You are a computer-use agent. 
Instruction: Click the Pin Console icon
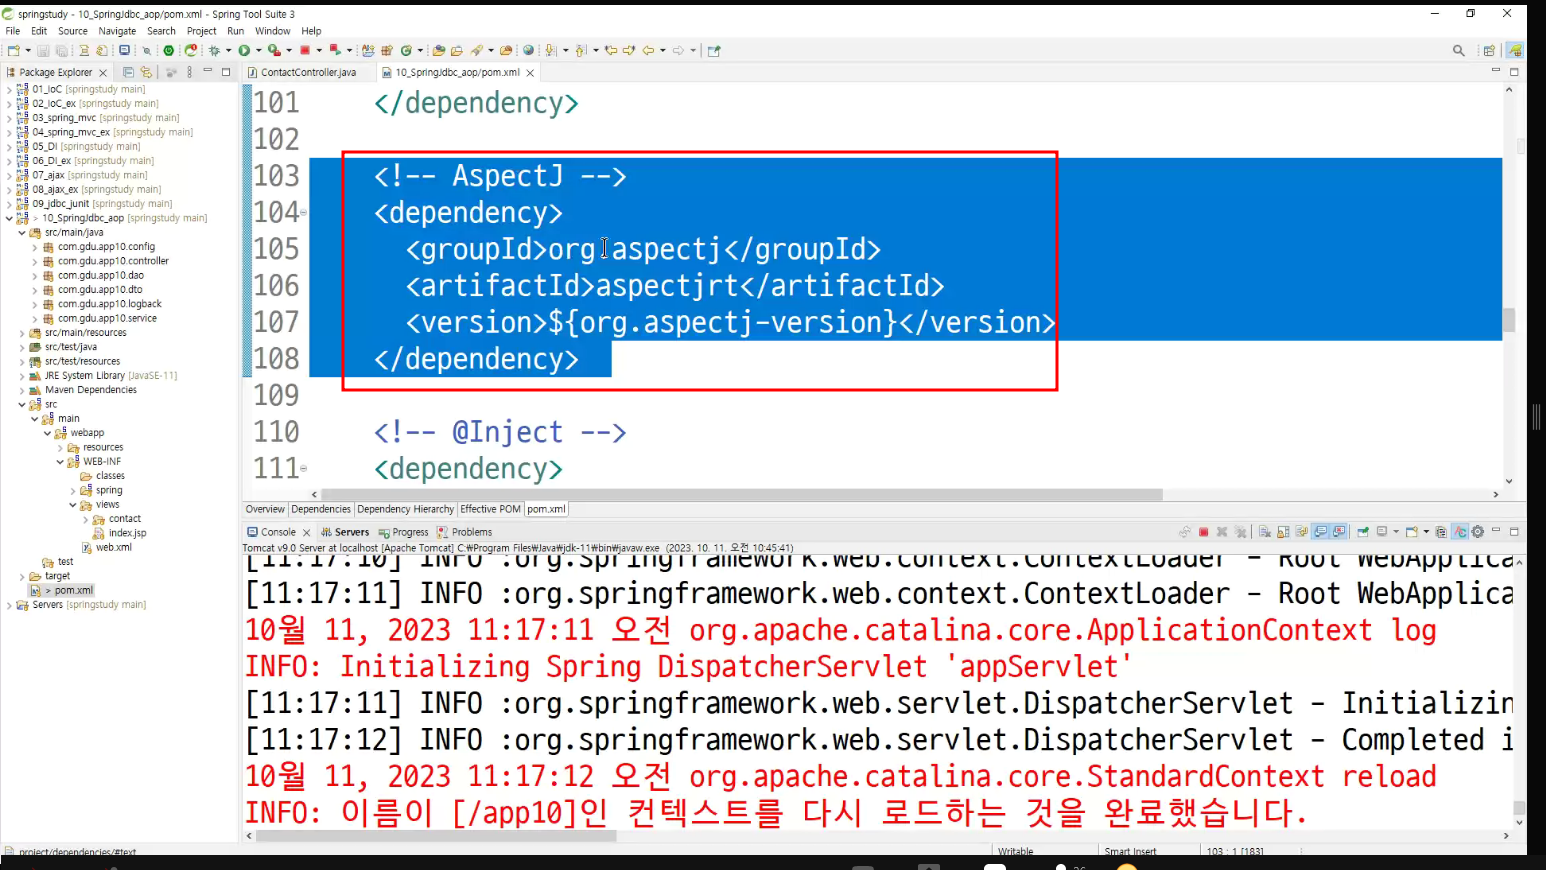1363,532
